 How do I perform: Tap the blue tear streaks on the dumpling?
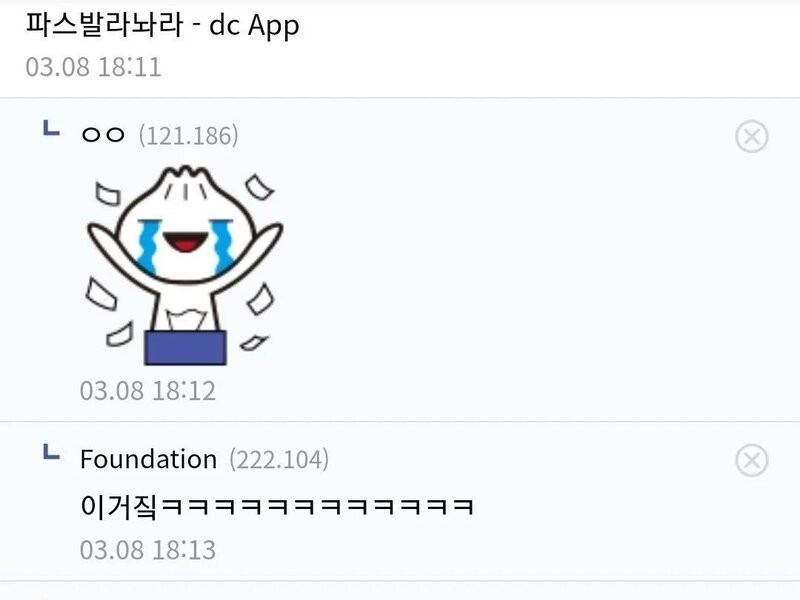click(149, 246)
